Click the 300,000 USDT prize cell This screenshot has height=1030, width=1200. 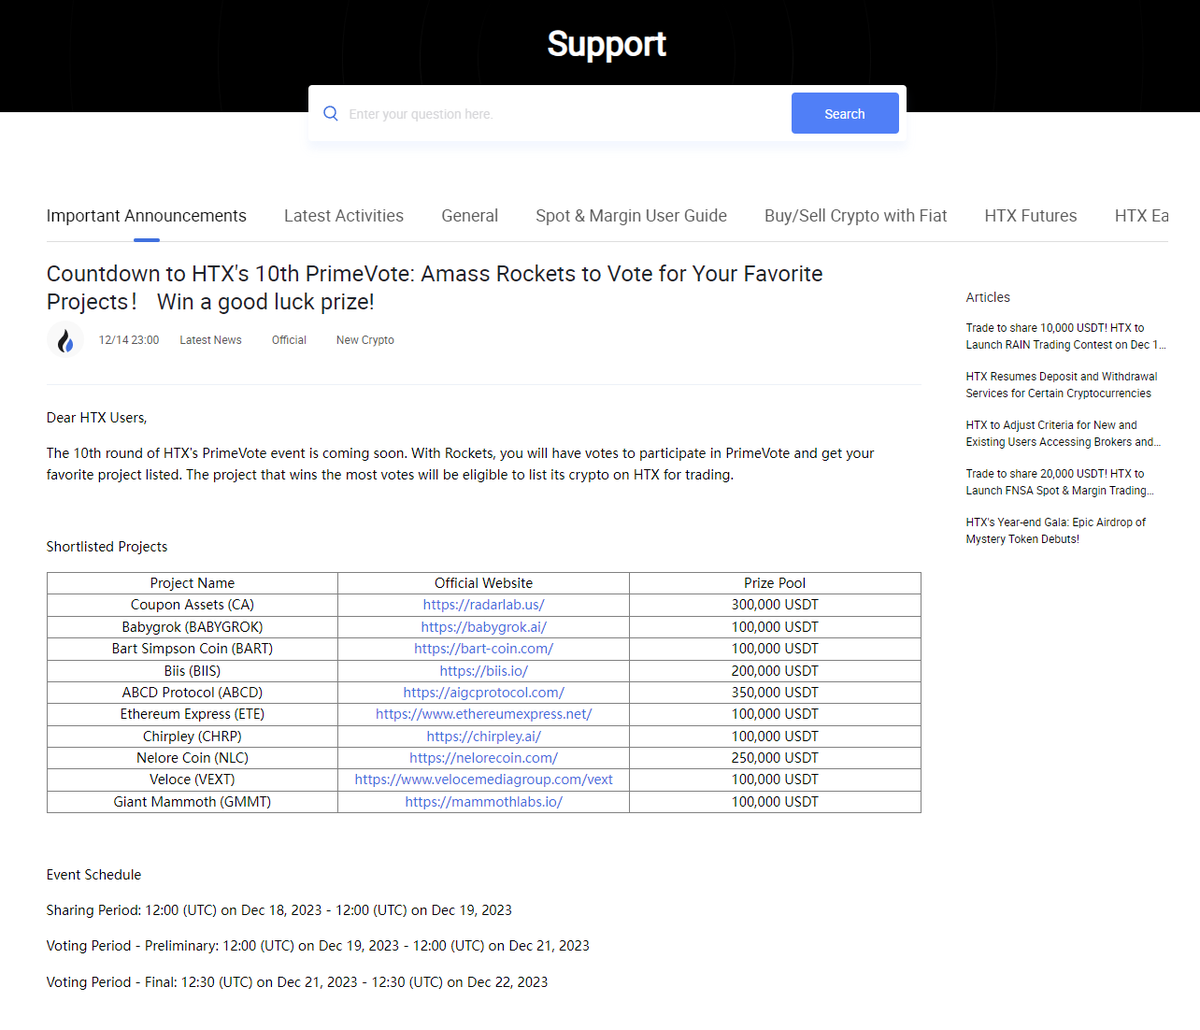pos(775,605)
